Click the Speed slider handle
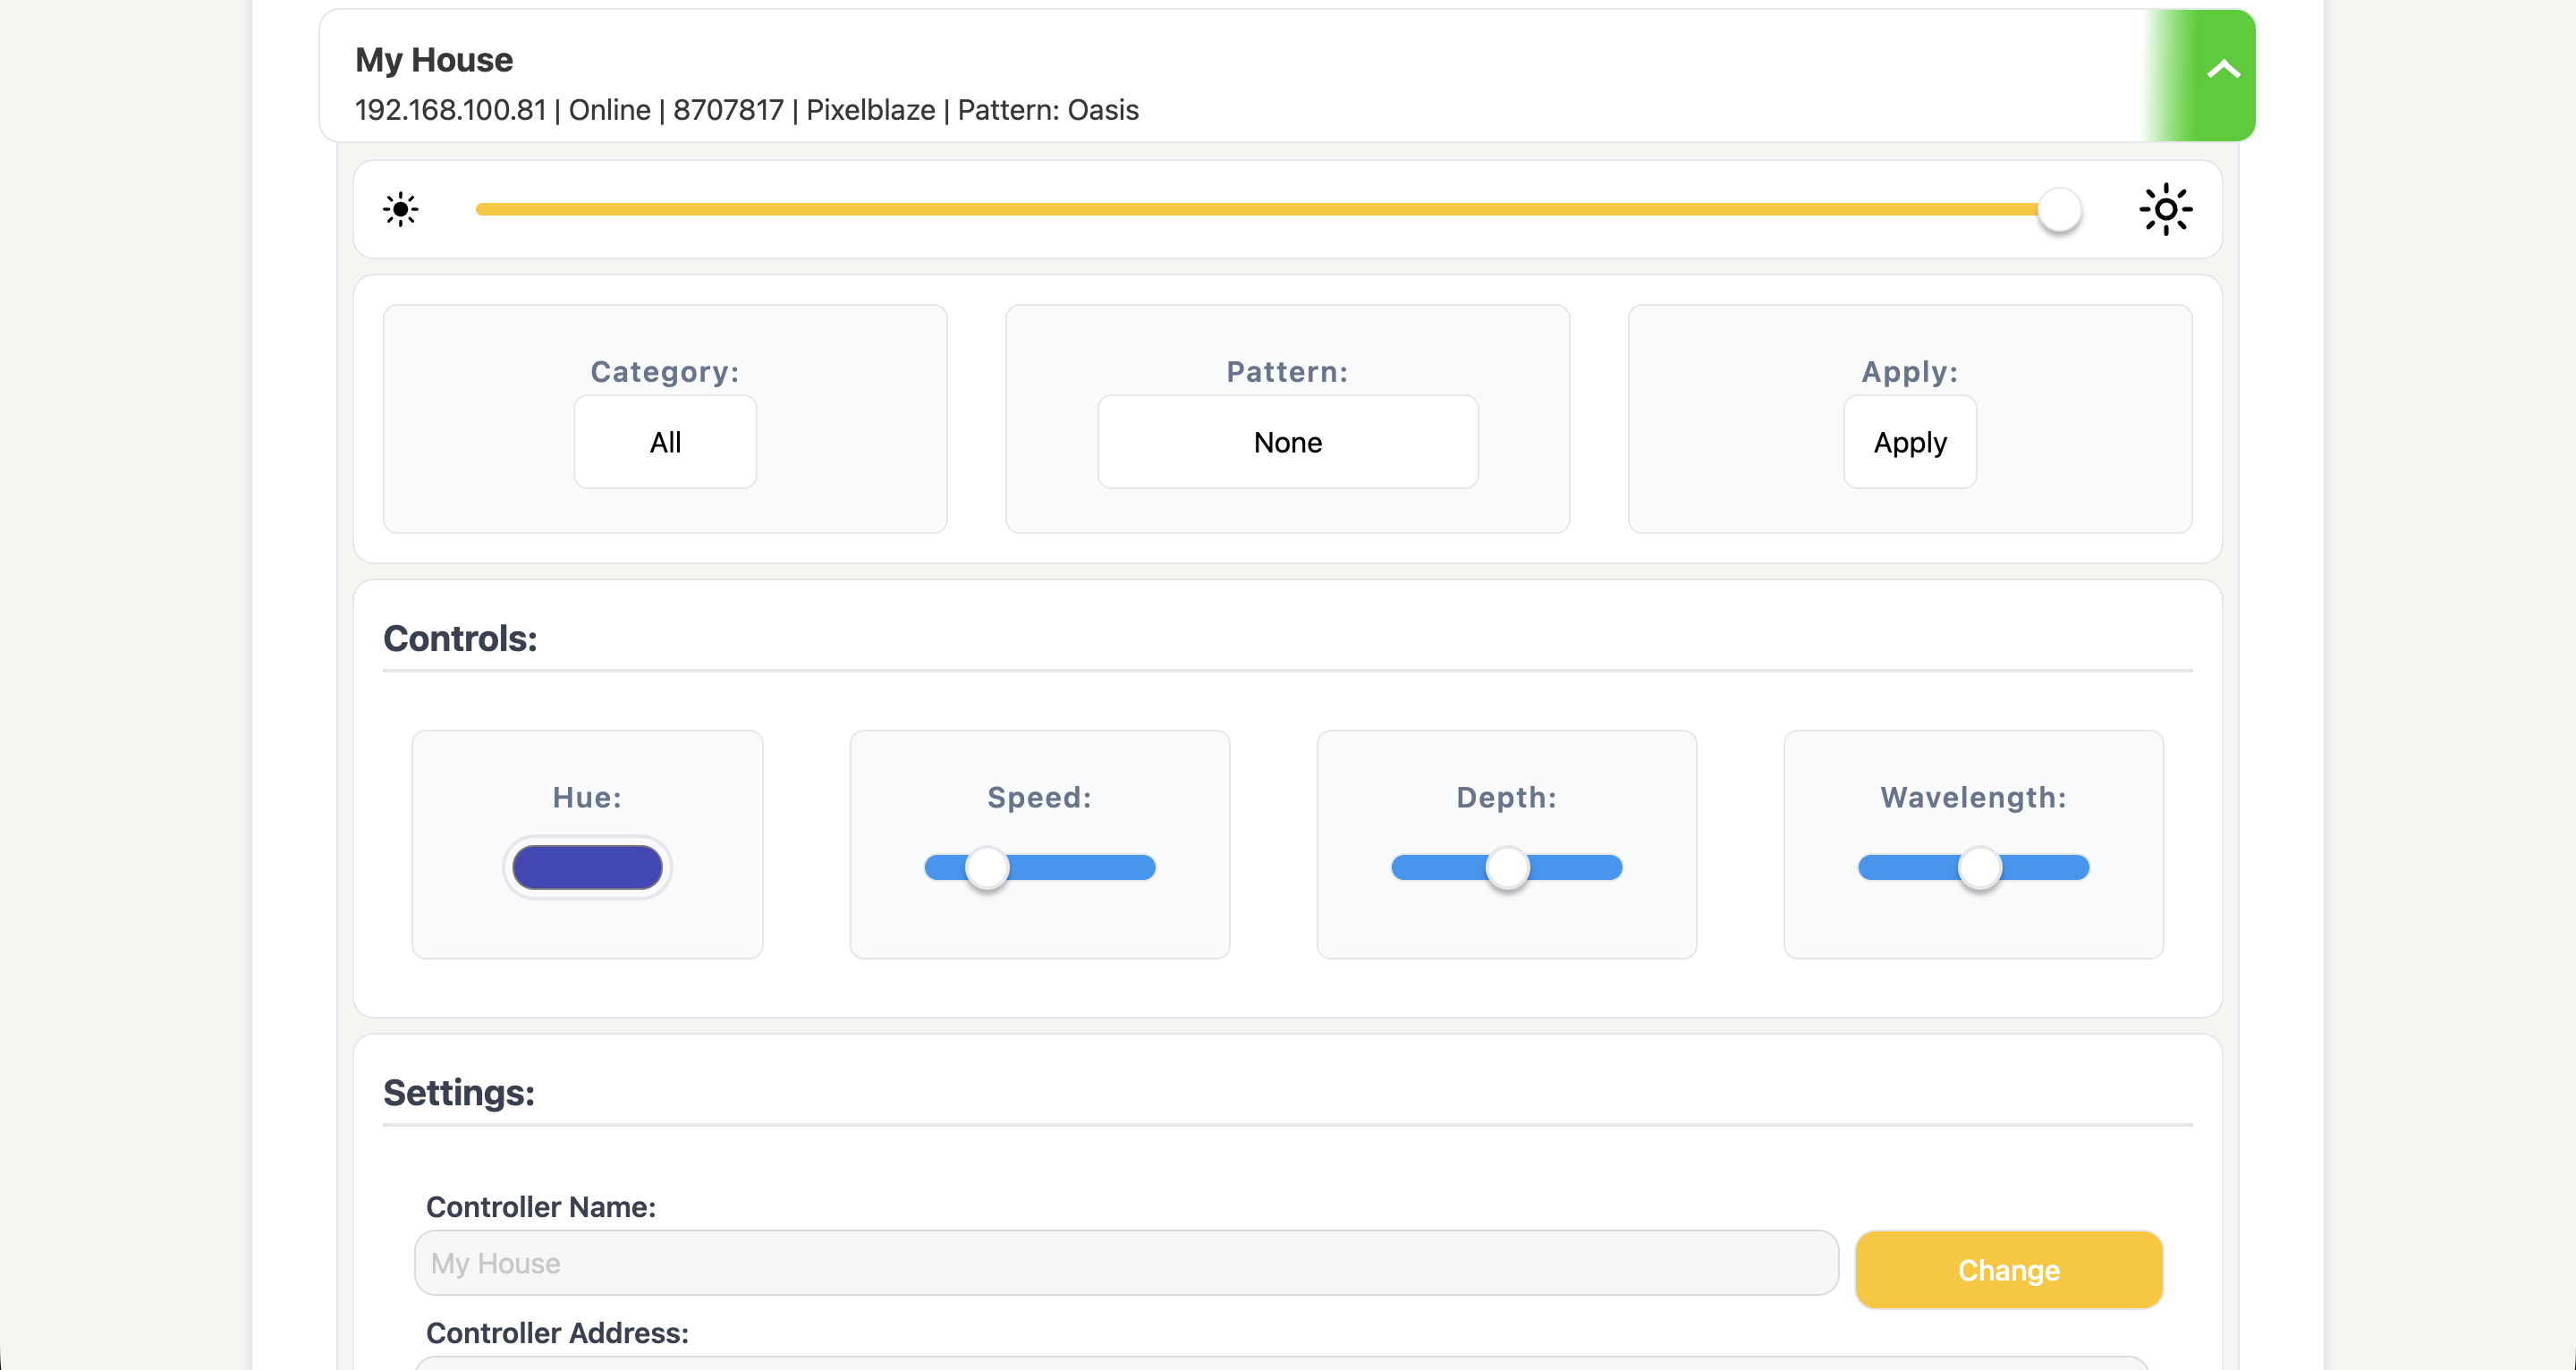 tap(987, 867)
